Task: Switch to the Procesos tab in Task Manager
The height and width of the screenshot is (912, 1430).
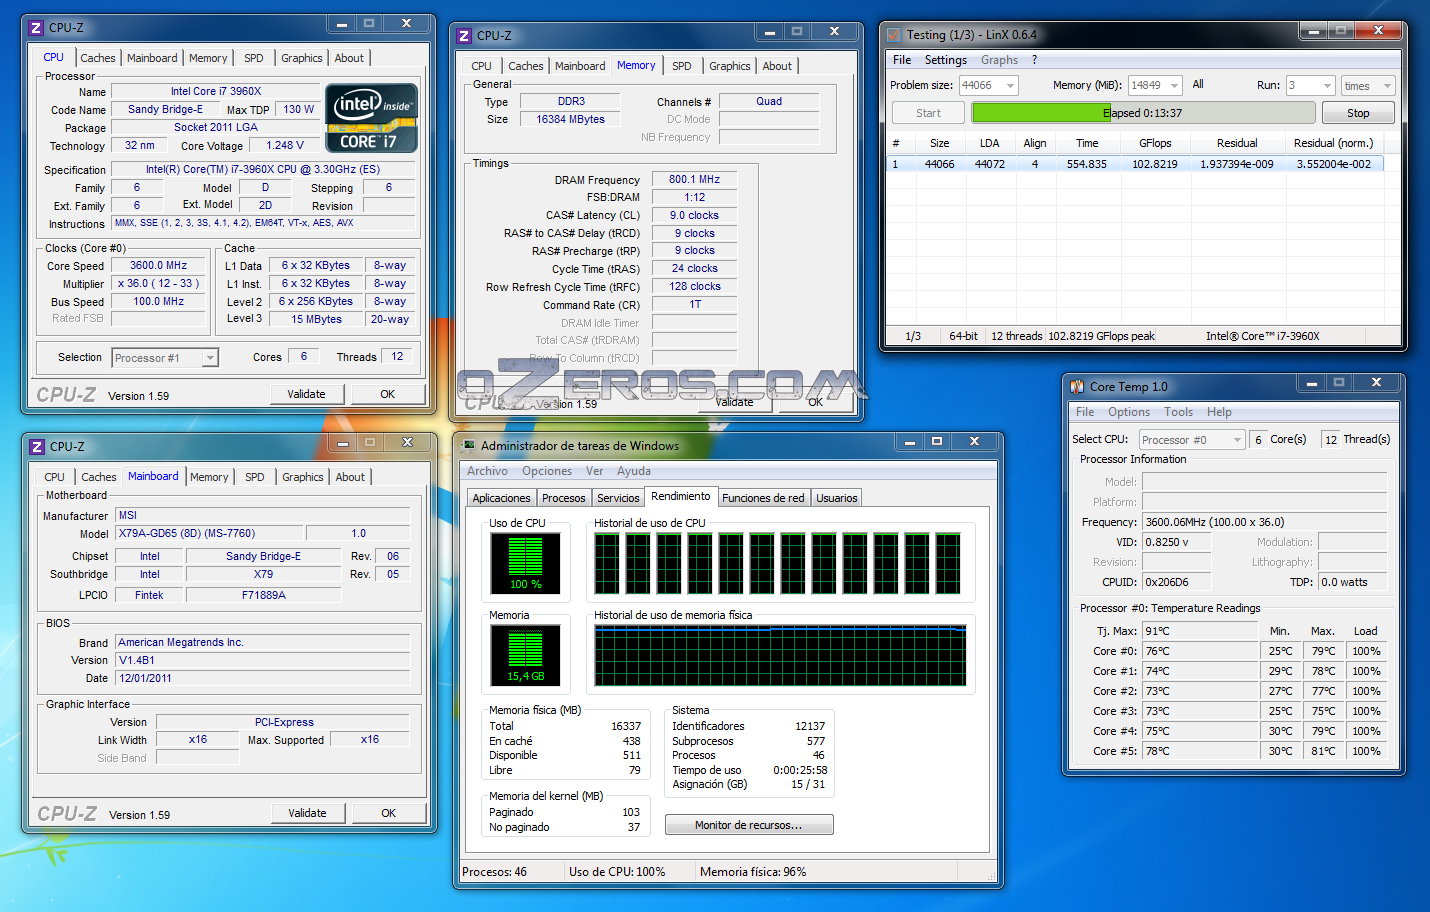Action: (x=564, y=498)
